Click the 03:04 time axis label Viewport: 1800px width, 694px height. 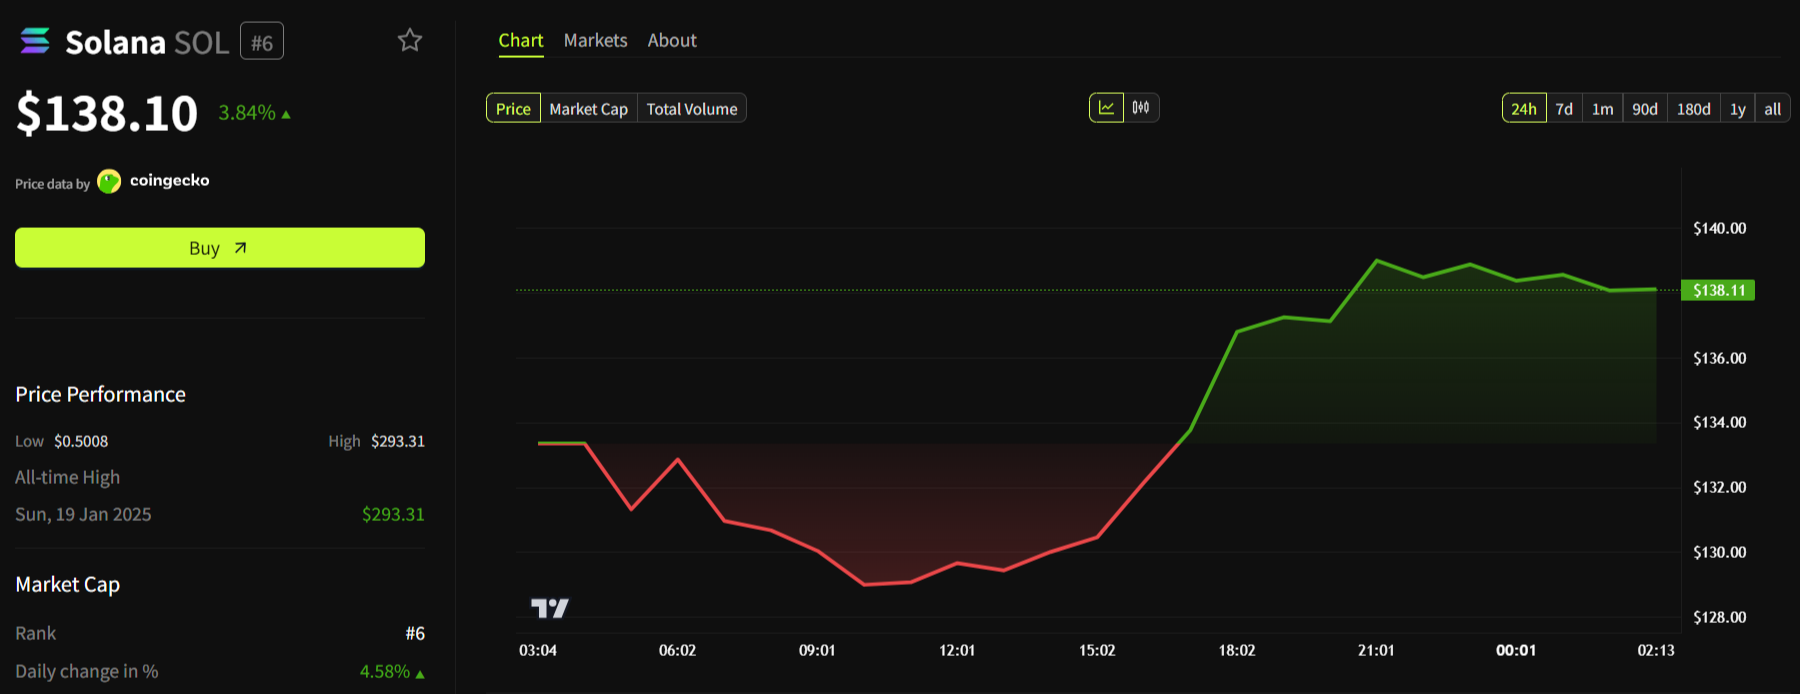pyautogui.click(x=538, y=650)
